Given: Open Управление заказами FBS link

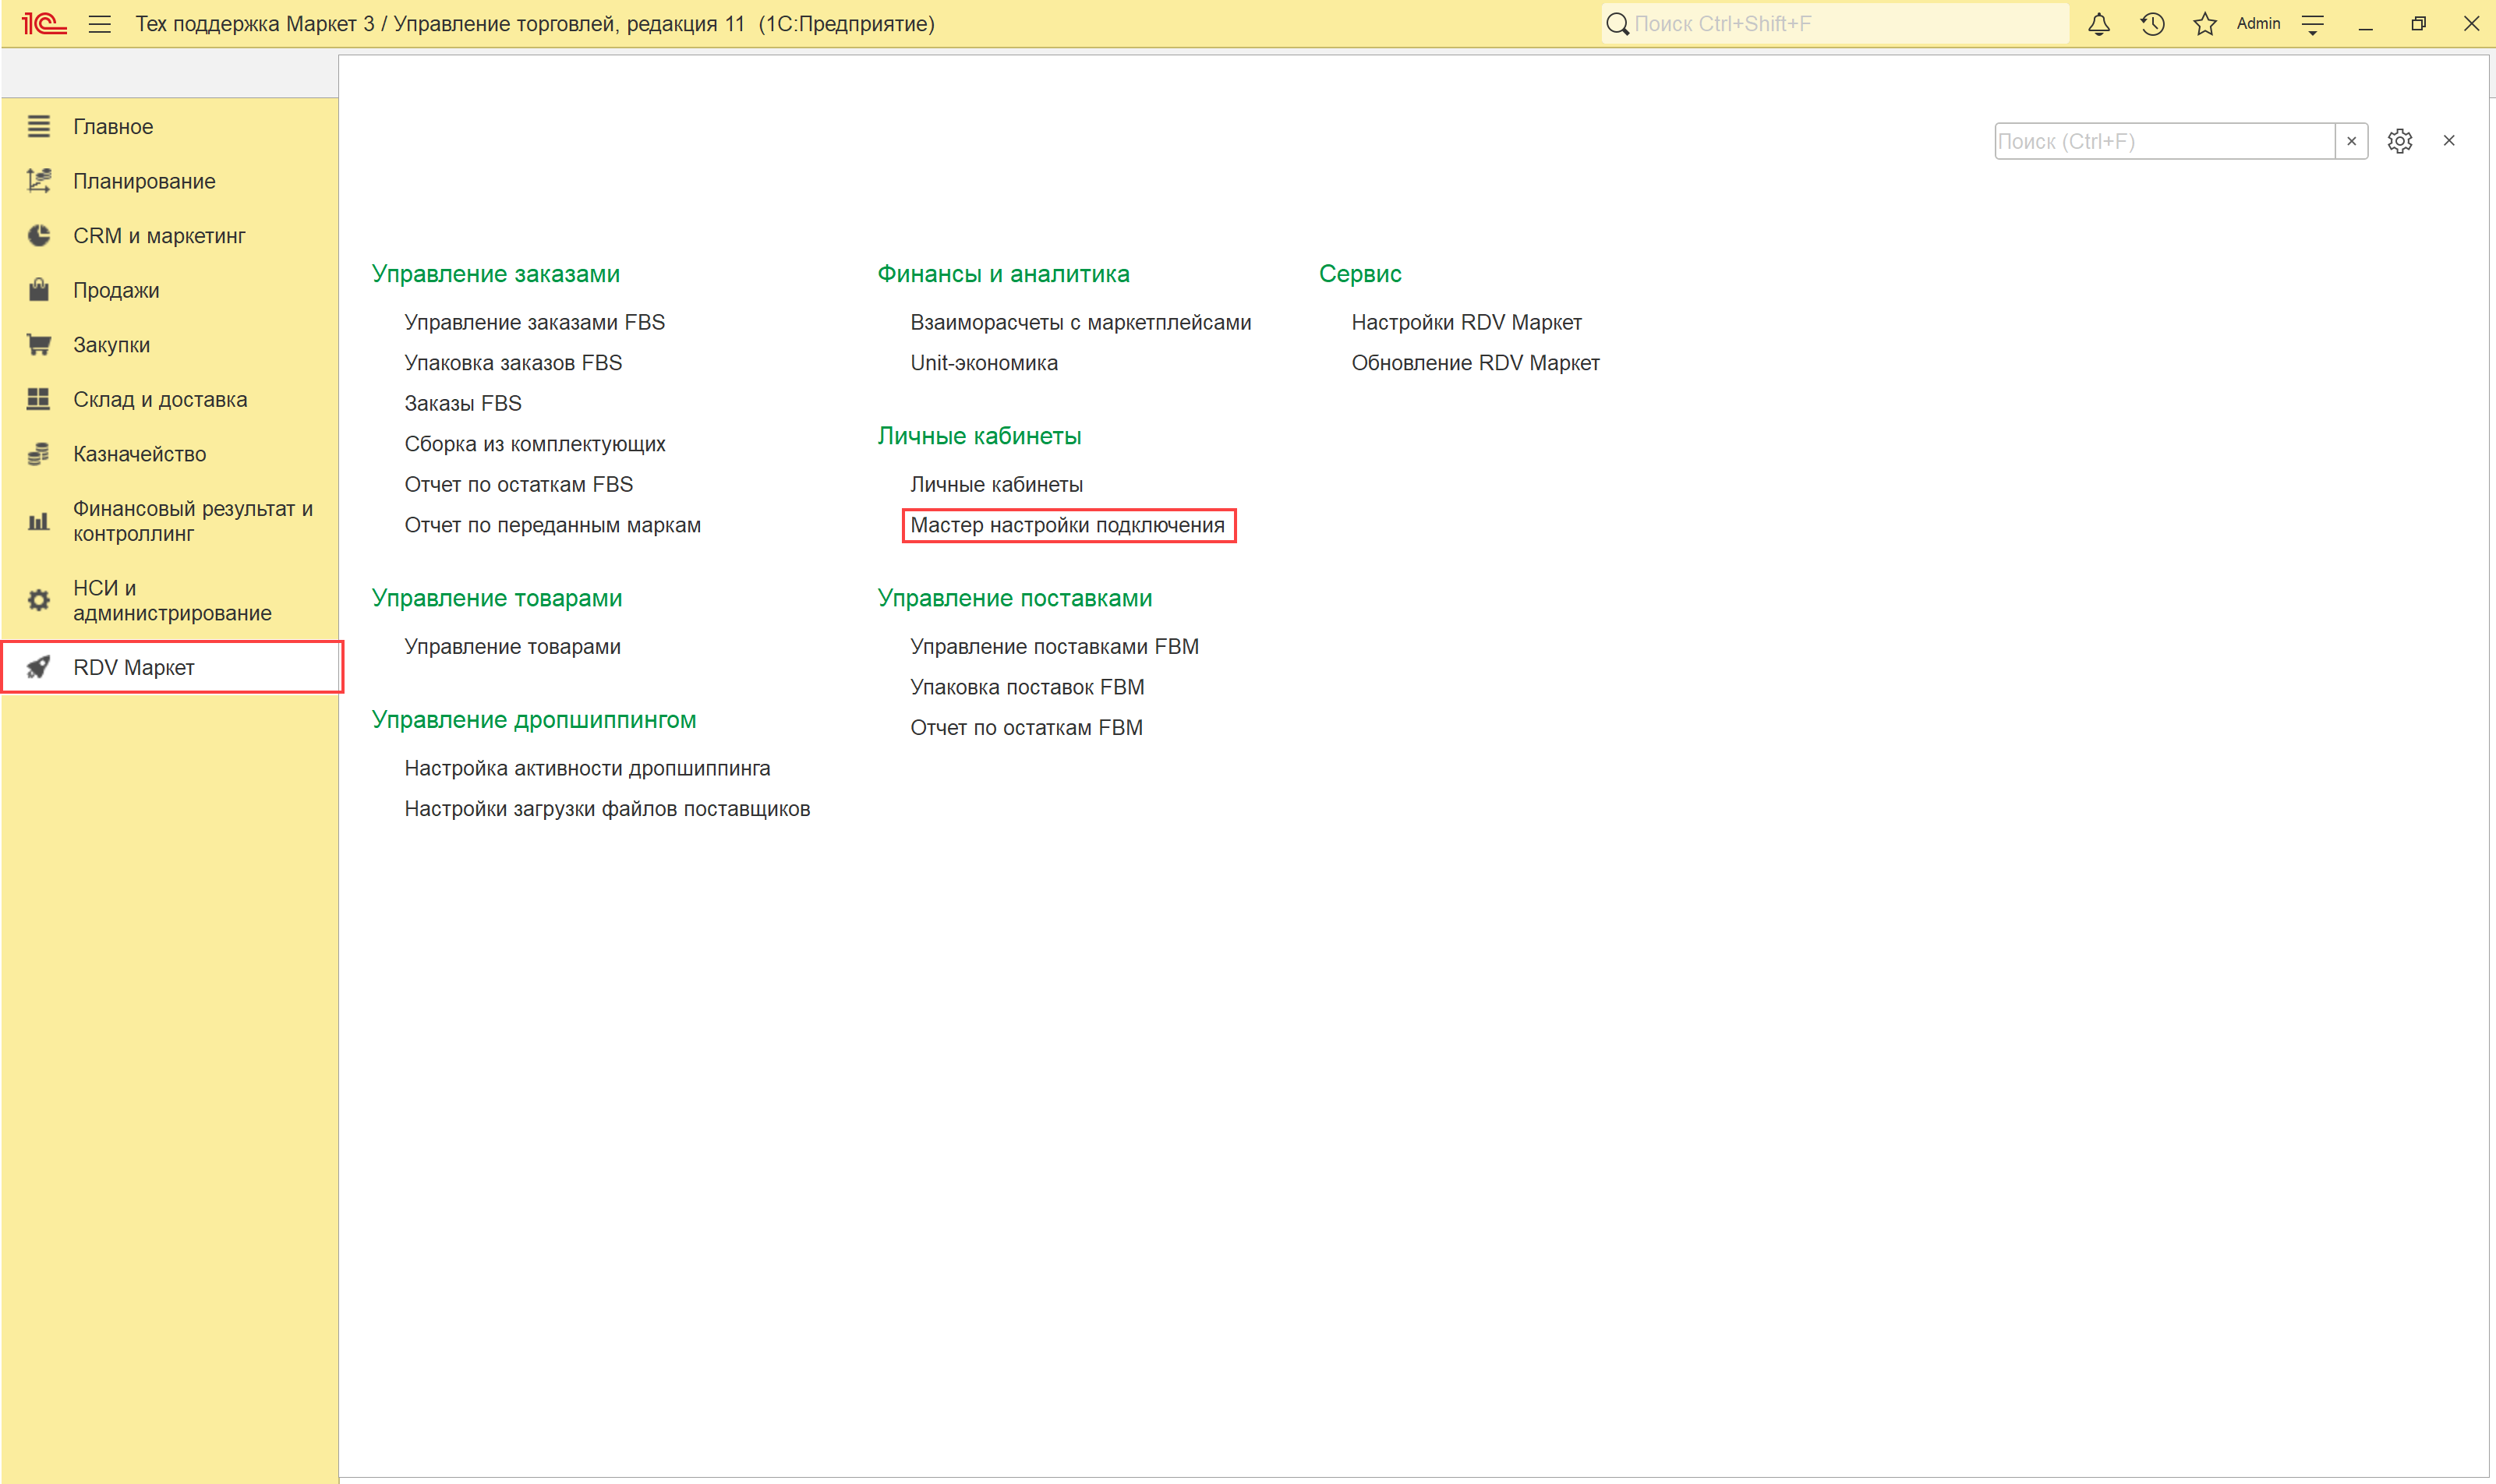Looking at the screenshot, I should coord(534,322).
